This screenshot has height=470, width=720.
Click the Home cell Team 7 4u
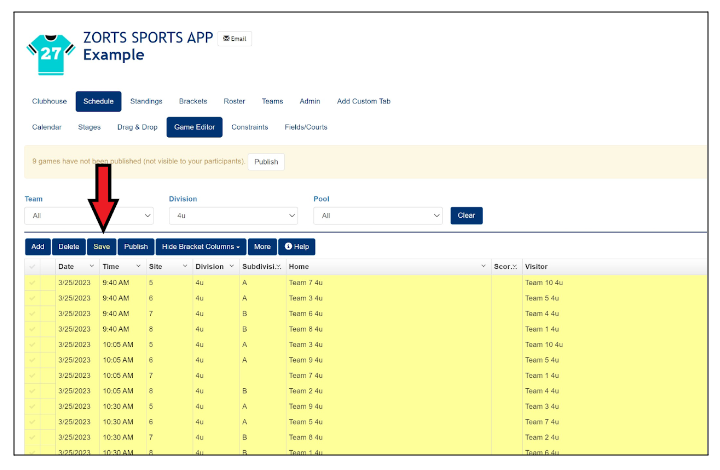pos(306,283)
